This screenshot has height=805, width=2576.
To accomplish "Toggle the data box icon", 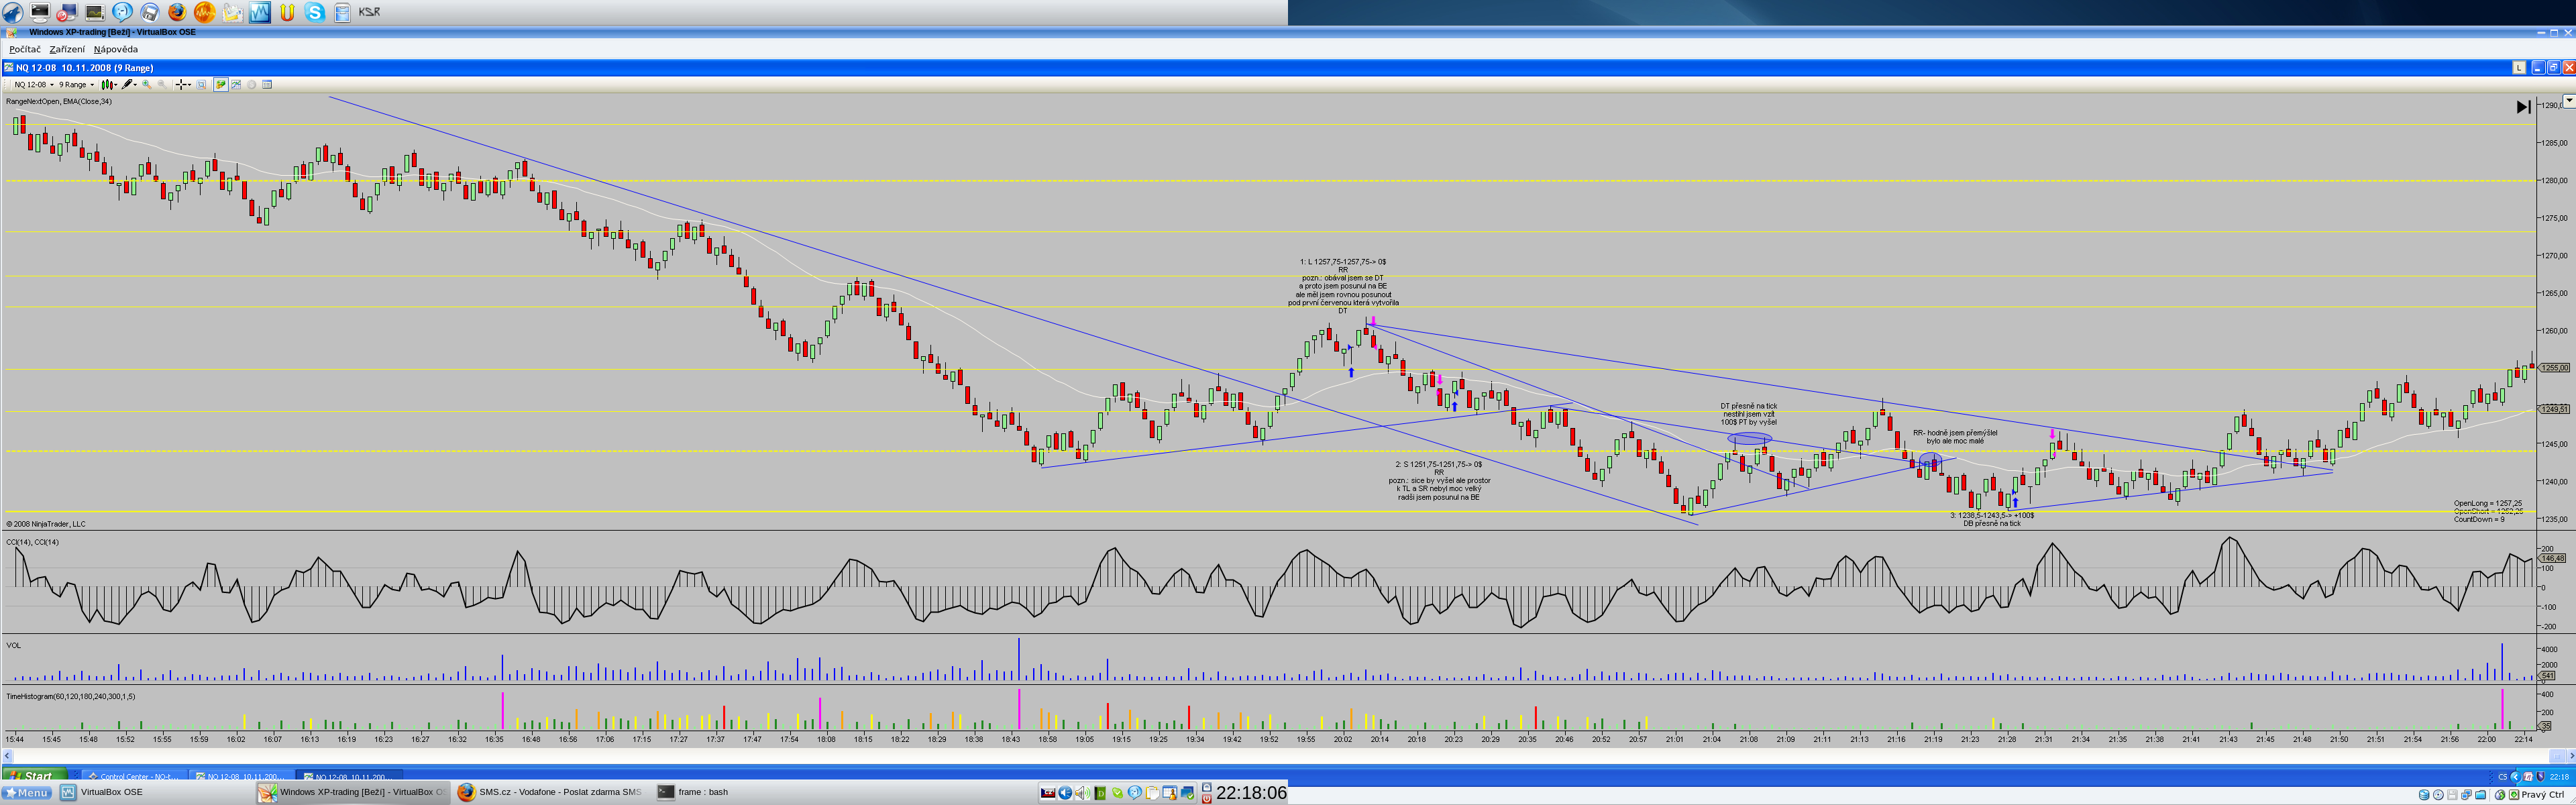I will click(267, 85).
